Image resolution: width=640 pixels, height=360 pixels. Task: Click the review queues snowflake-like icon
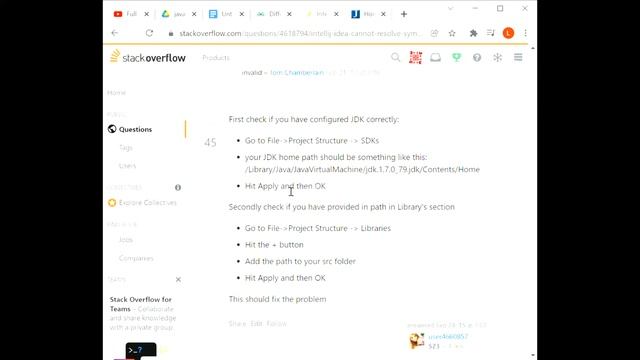pyautogui.click(x=497, y=58)
